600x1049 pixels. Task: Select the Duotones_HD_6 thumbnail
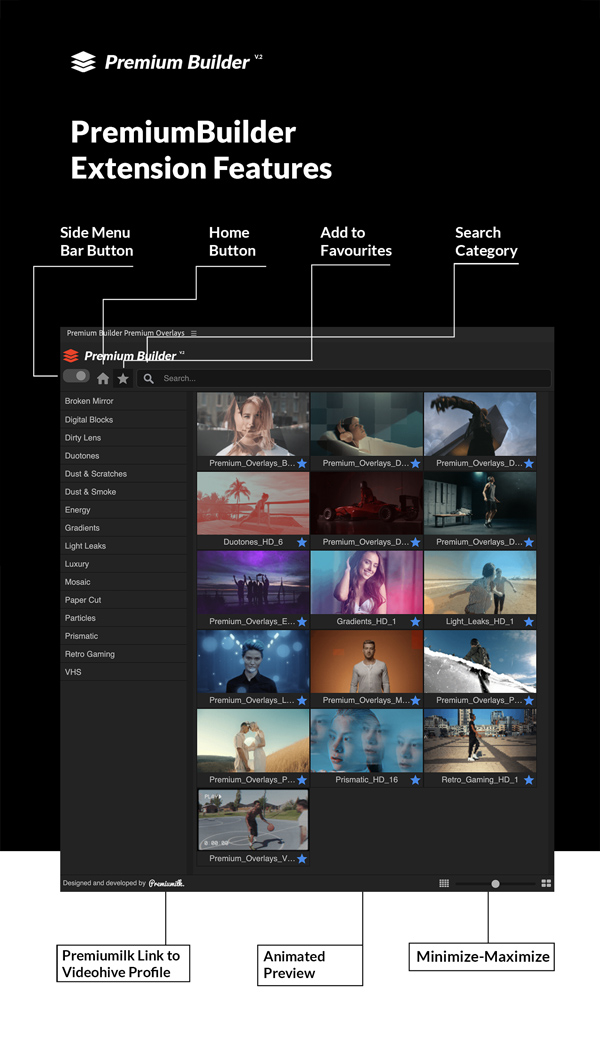(253, 504)
